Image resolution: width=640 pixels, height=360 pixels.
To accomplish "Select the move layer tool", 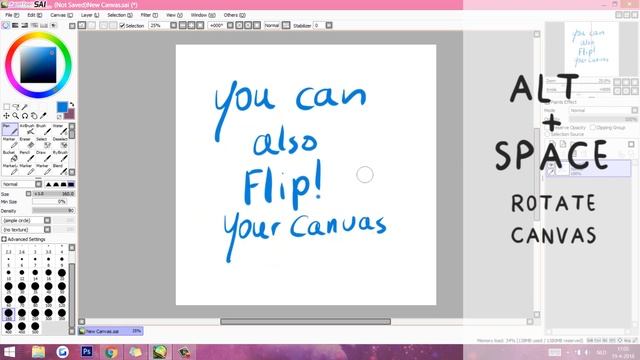I will coord(7,116).
